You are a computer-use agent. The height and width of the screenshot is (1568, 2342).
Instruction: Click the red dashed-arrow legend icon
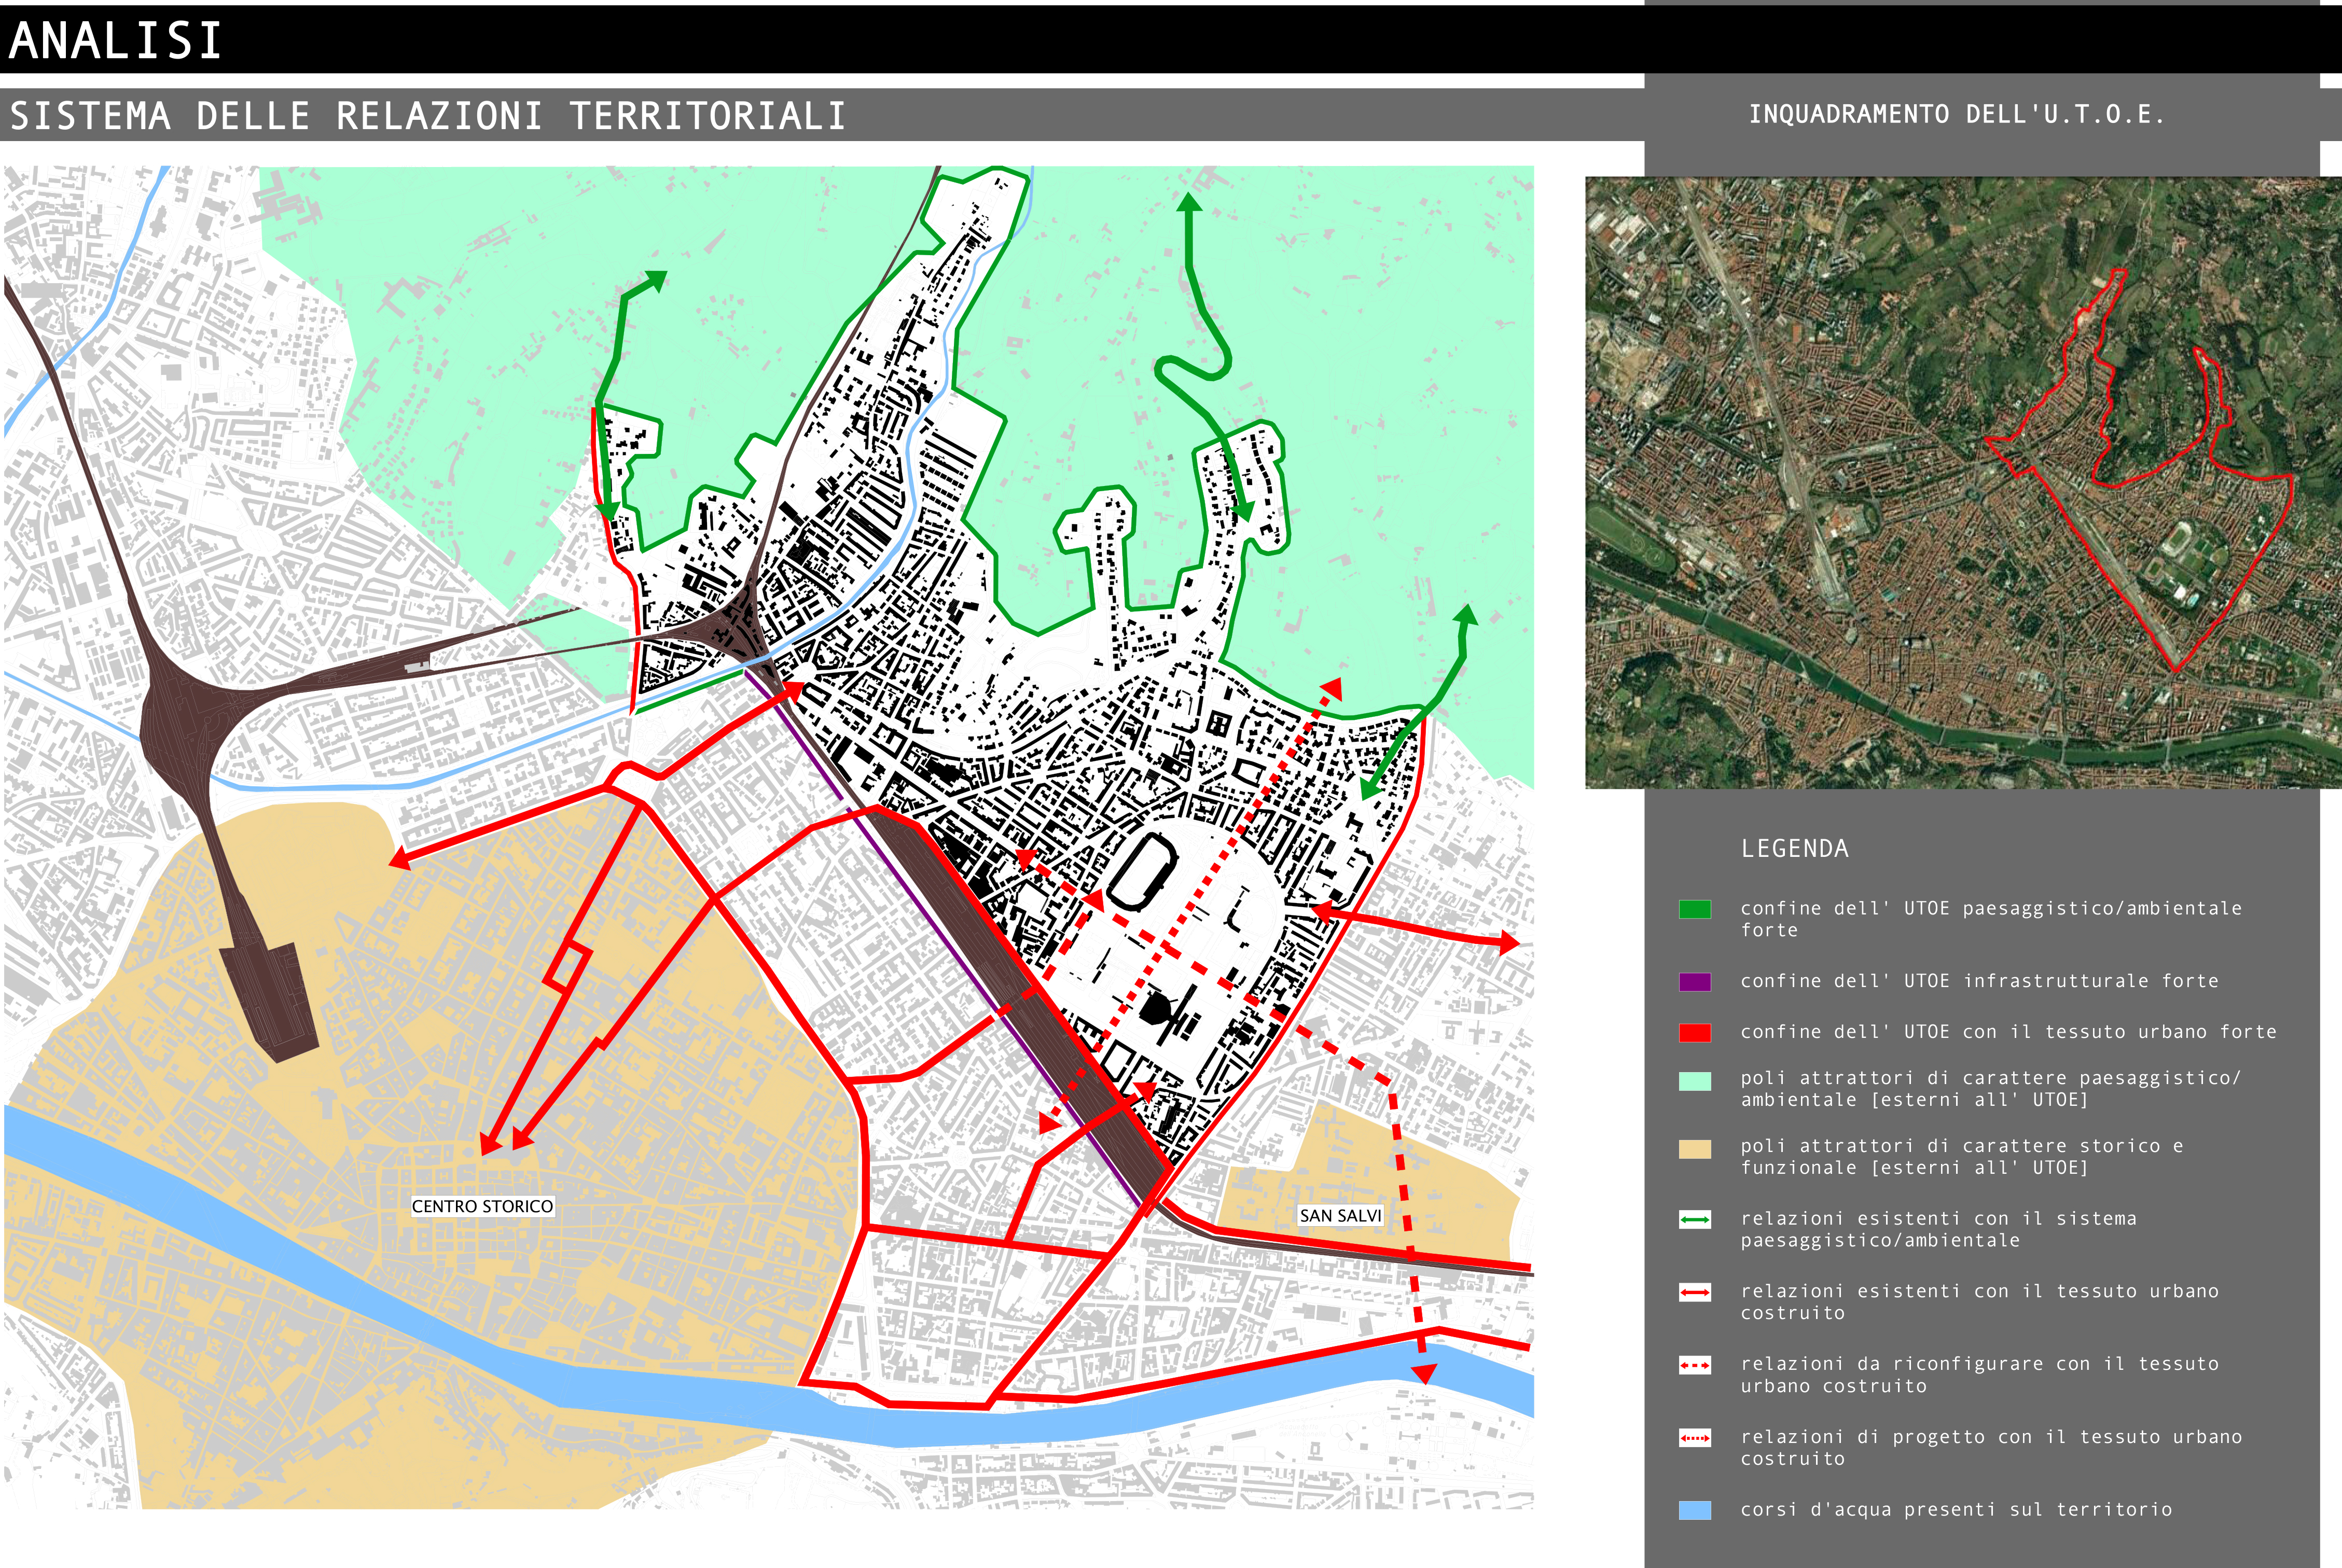click(x=1694, y=1366)
